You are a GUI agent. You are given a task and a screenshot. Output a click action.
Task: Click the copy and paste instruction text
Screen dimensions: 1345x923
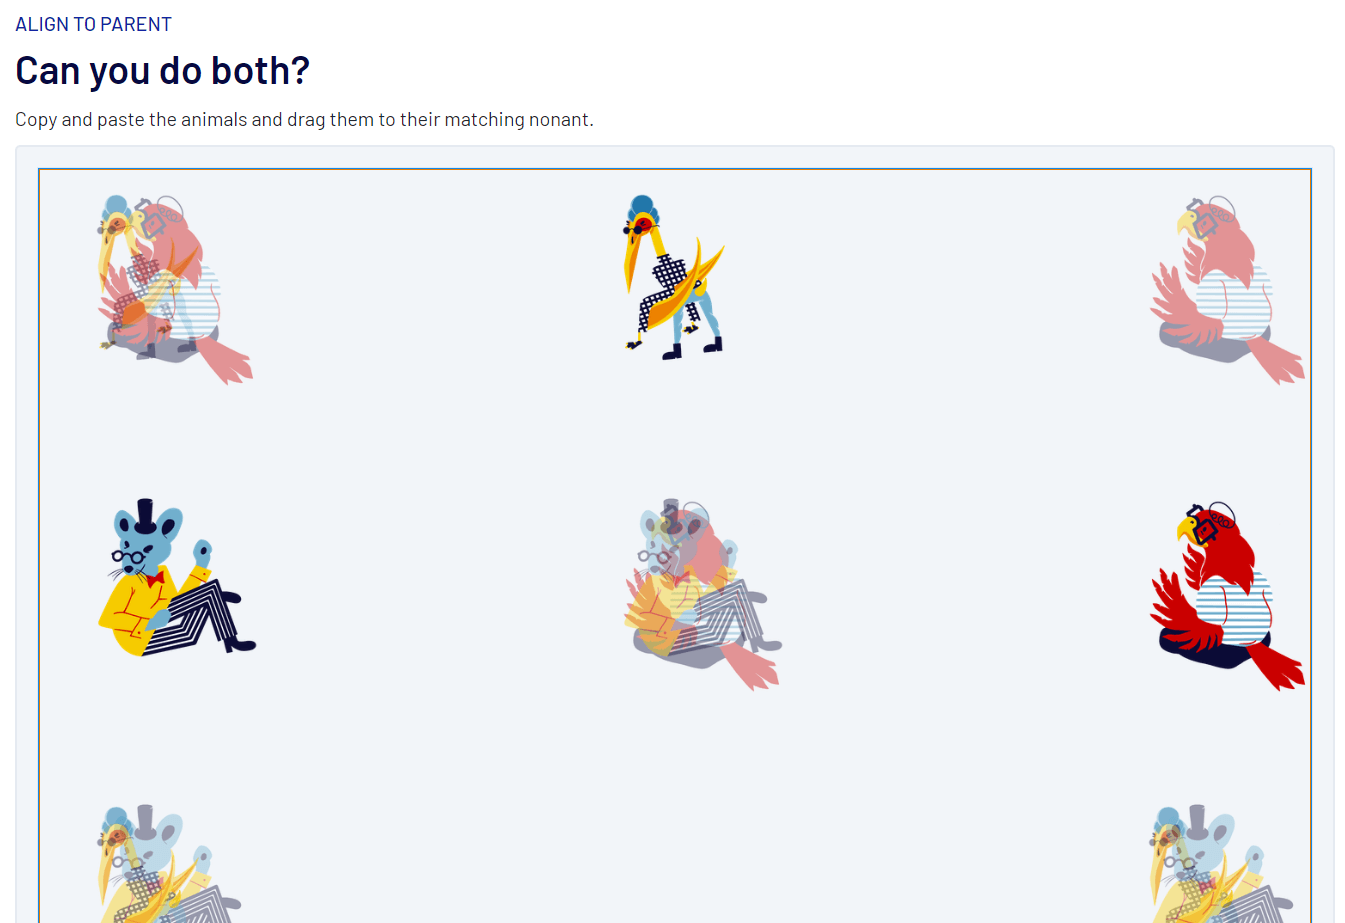pyautogui.click(x=304, y=120)
